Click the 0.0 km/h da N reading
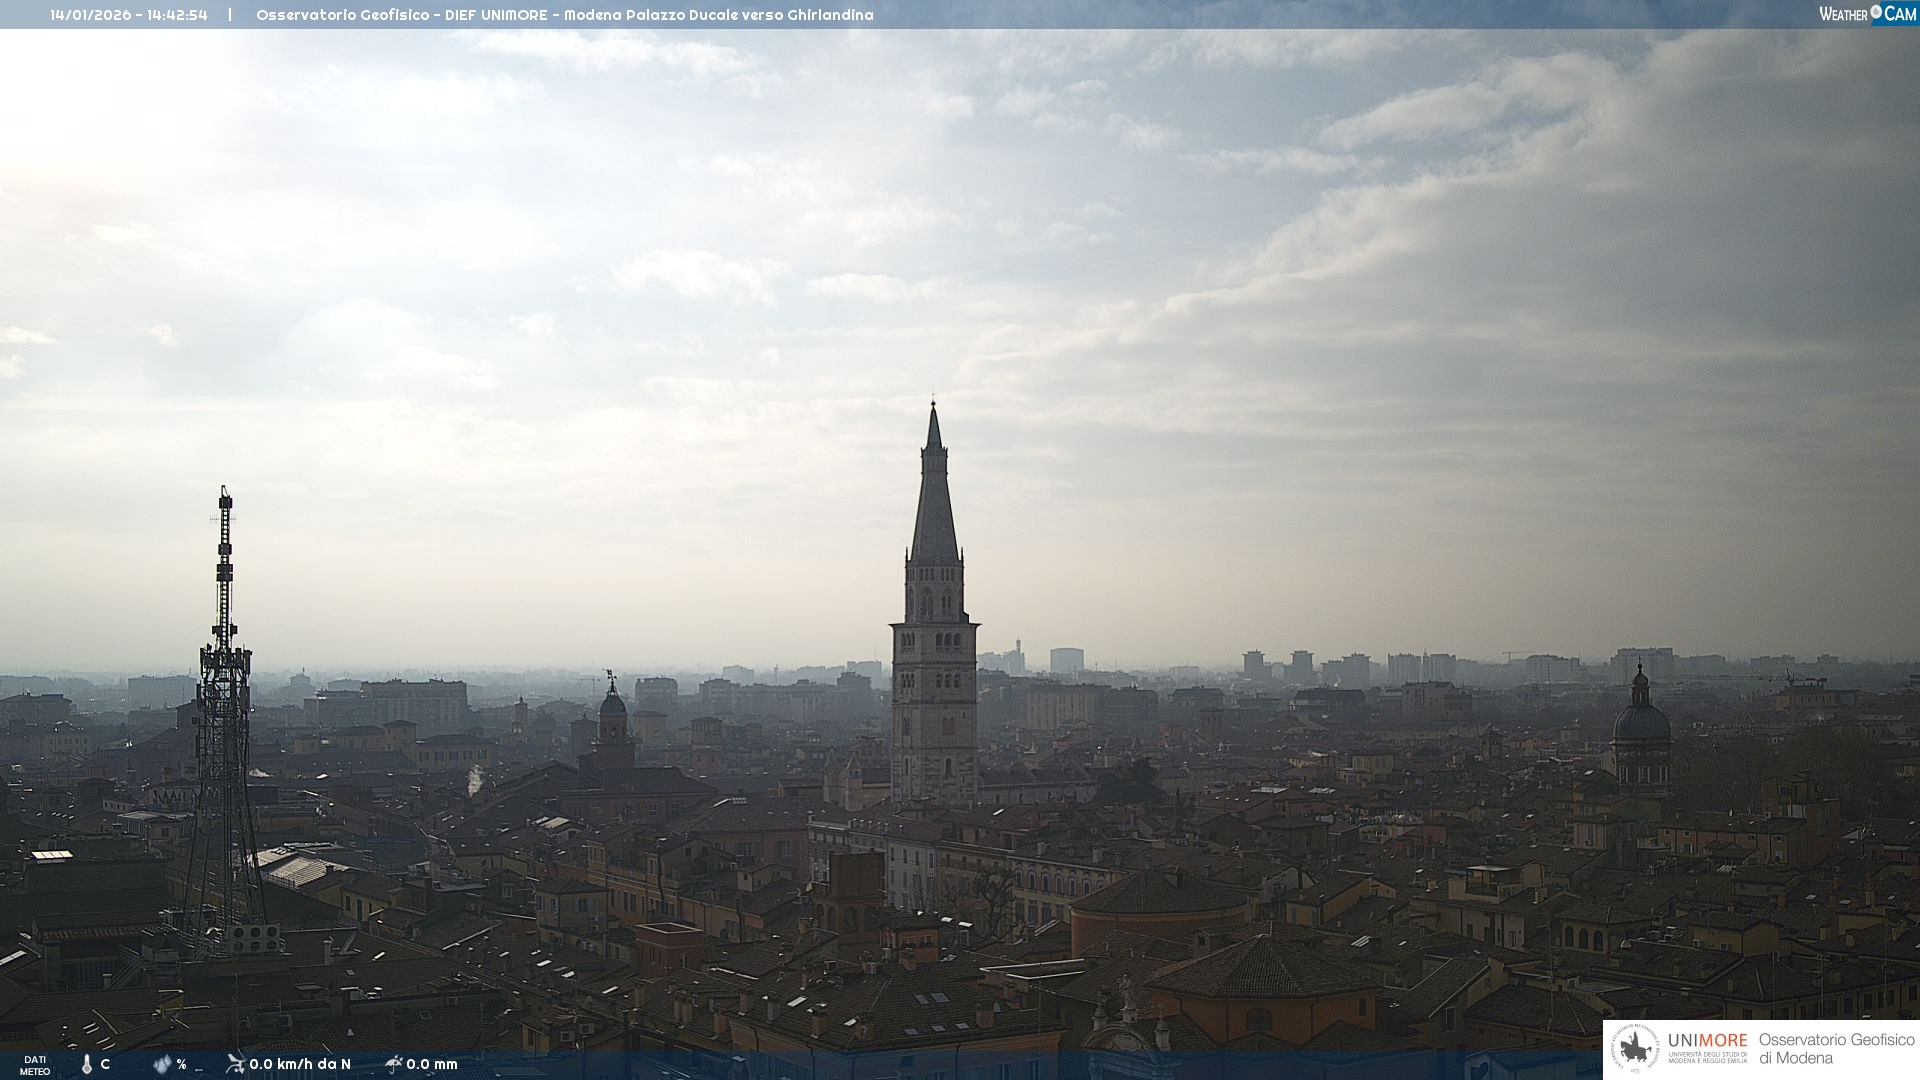 [x=300, y=1064]
